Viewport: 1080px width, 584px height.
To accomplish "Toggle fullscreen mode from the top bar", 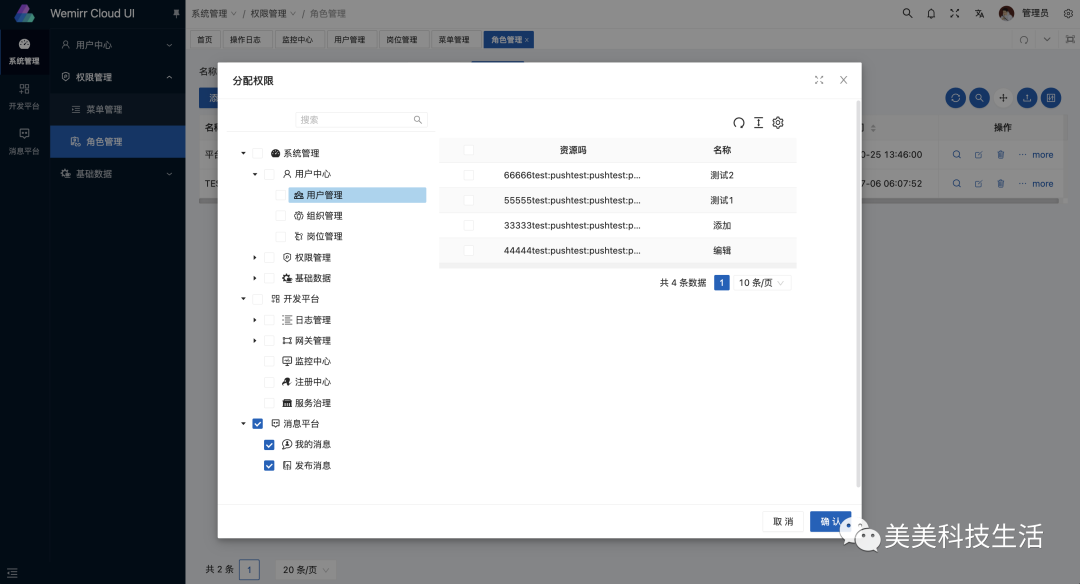I will [x=955, y=13].
